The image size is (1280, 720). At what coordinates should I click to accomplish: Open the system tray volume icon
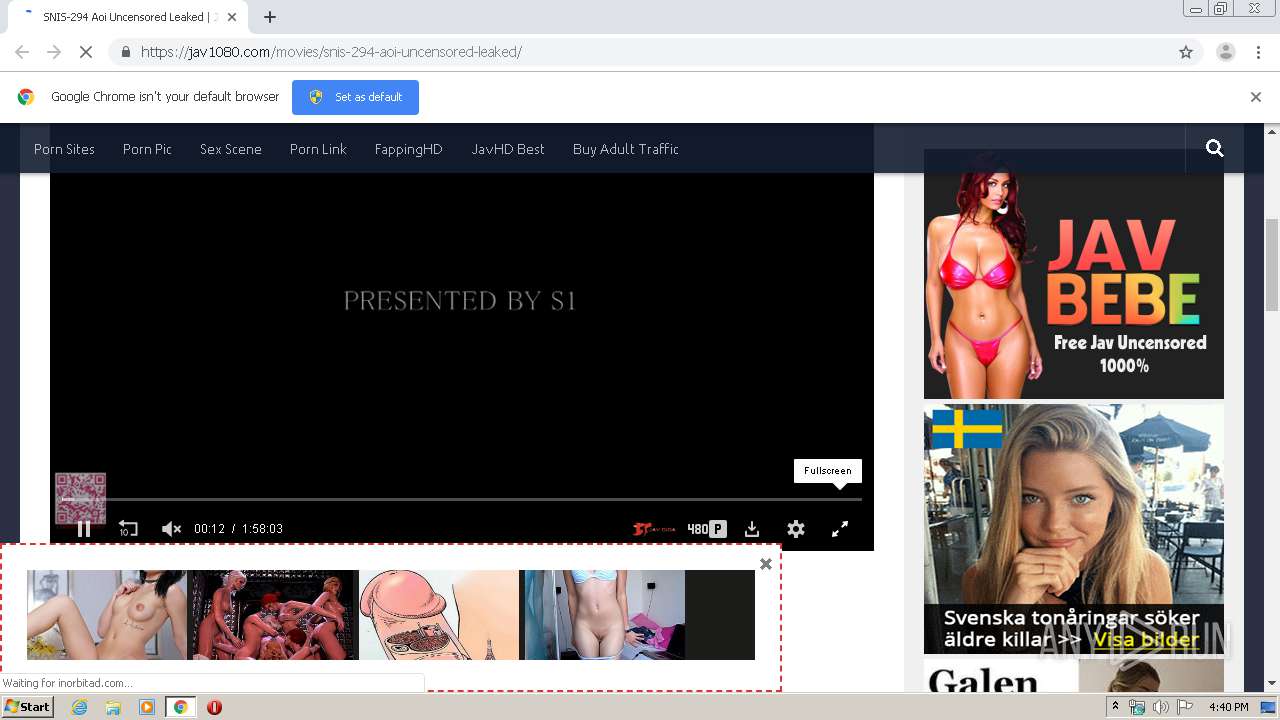click(x=1161, y=707)
